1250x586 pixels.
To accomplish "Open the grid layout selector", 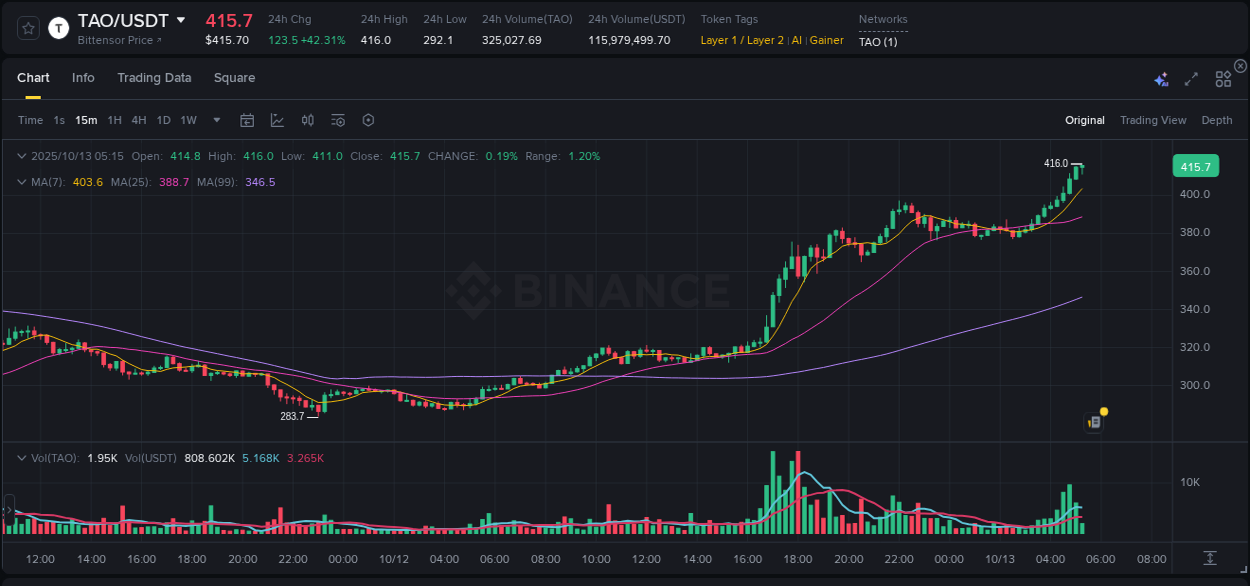I will (1222, 78).
